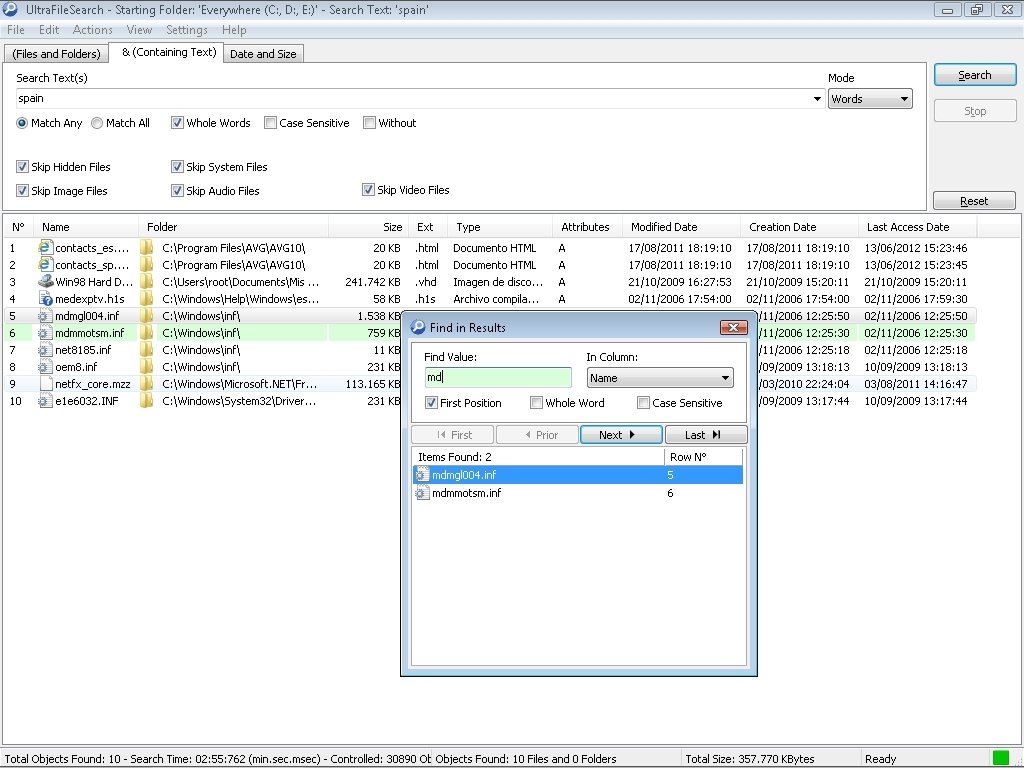
Task: Select the & (Containing Text) tab
Action: [x=166, y=52]
